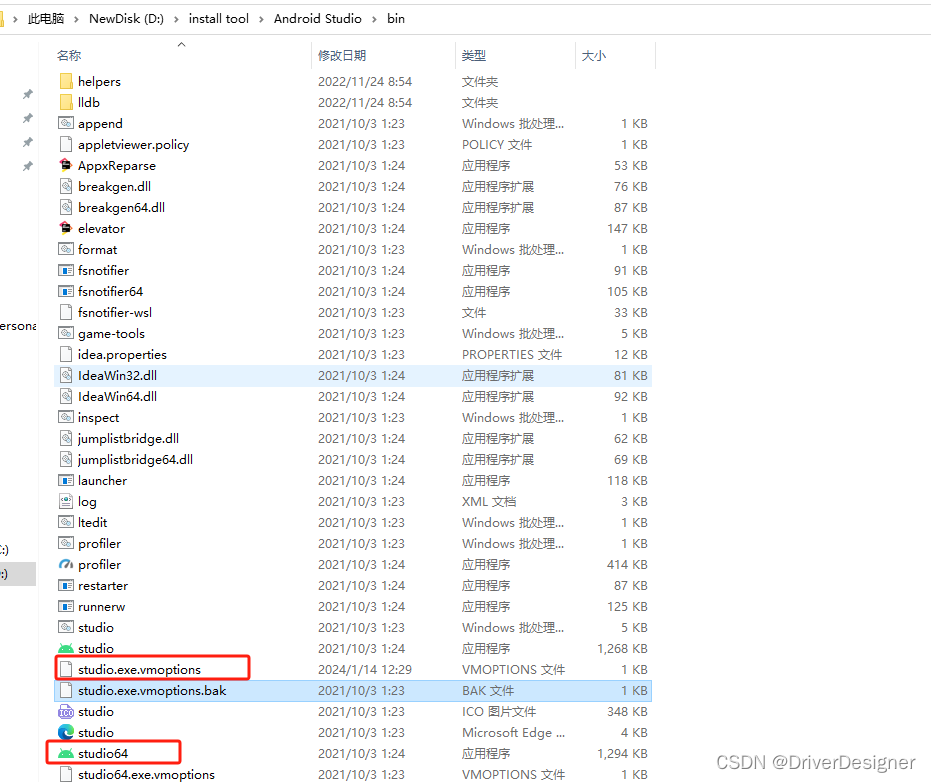Expand the breadcrumb chevron after install tool
Screen dimensions: 931x782
pos(261,19)
